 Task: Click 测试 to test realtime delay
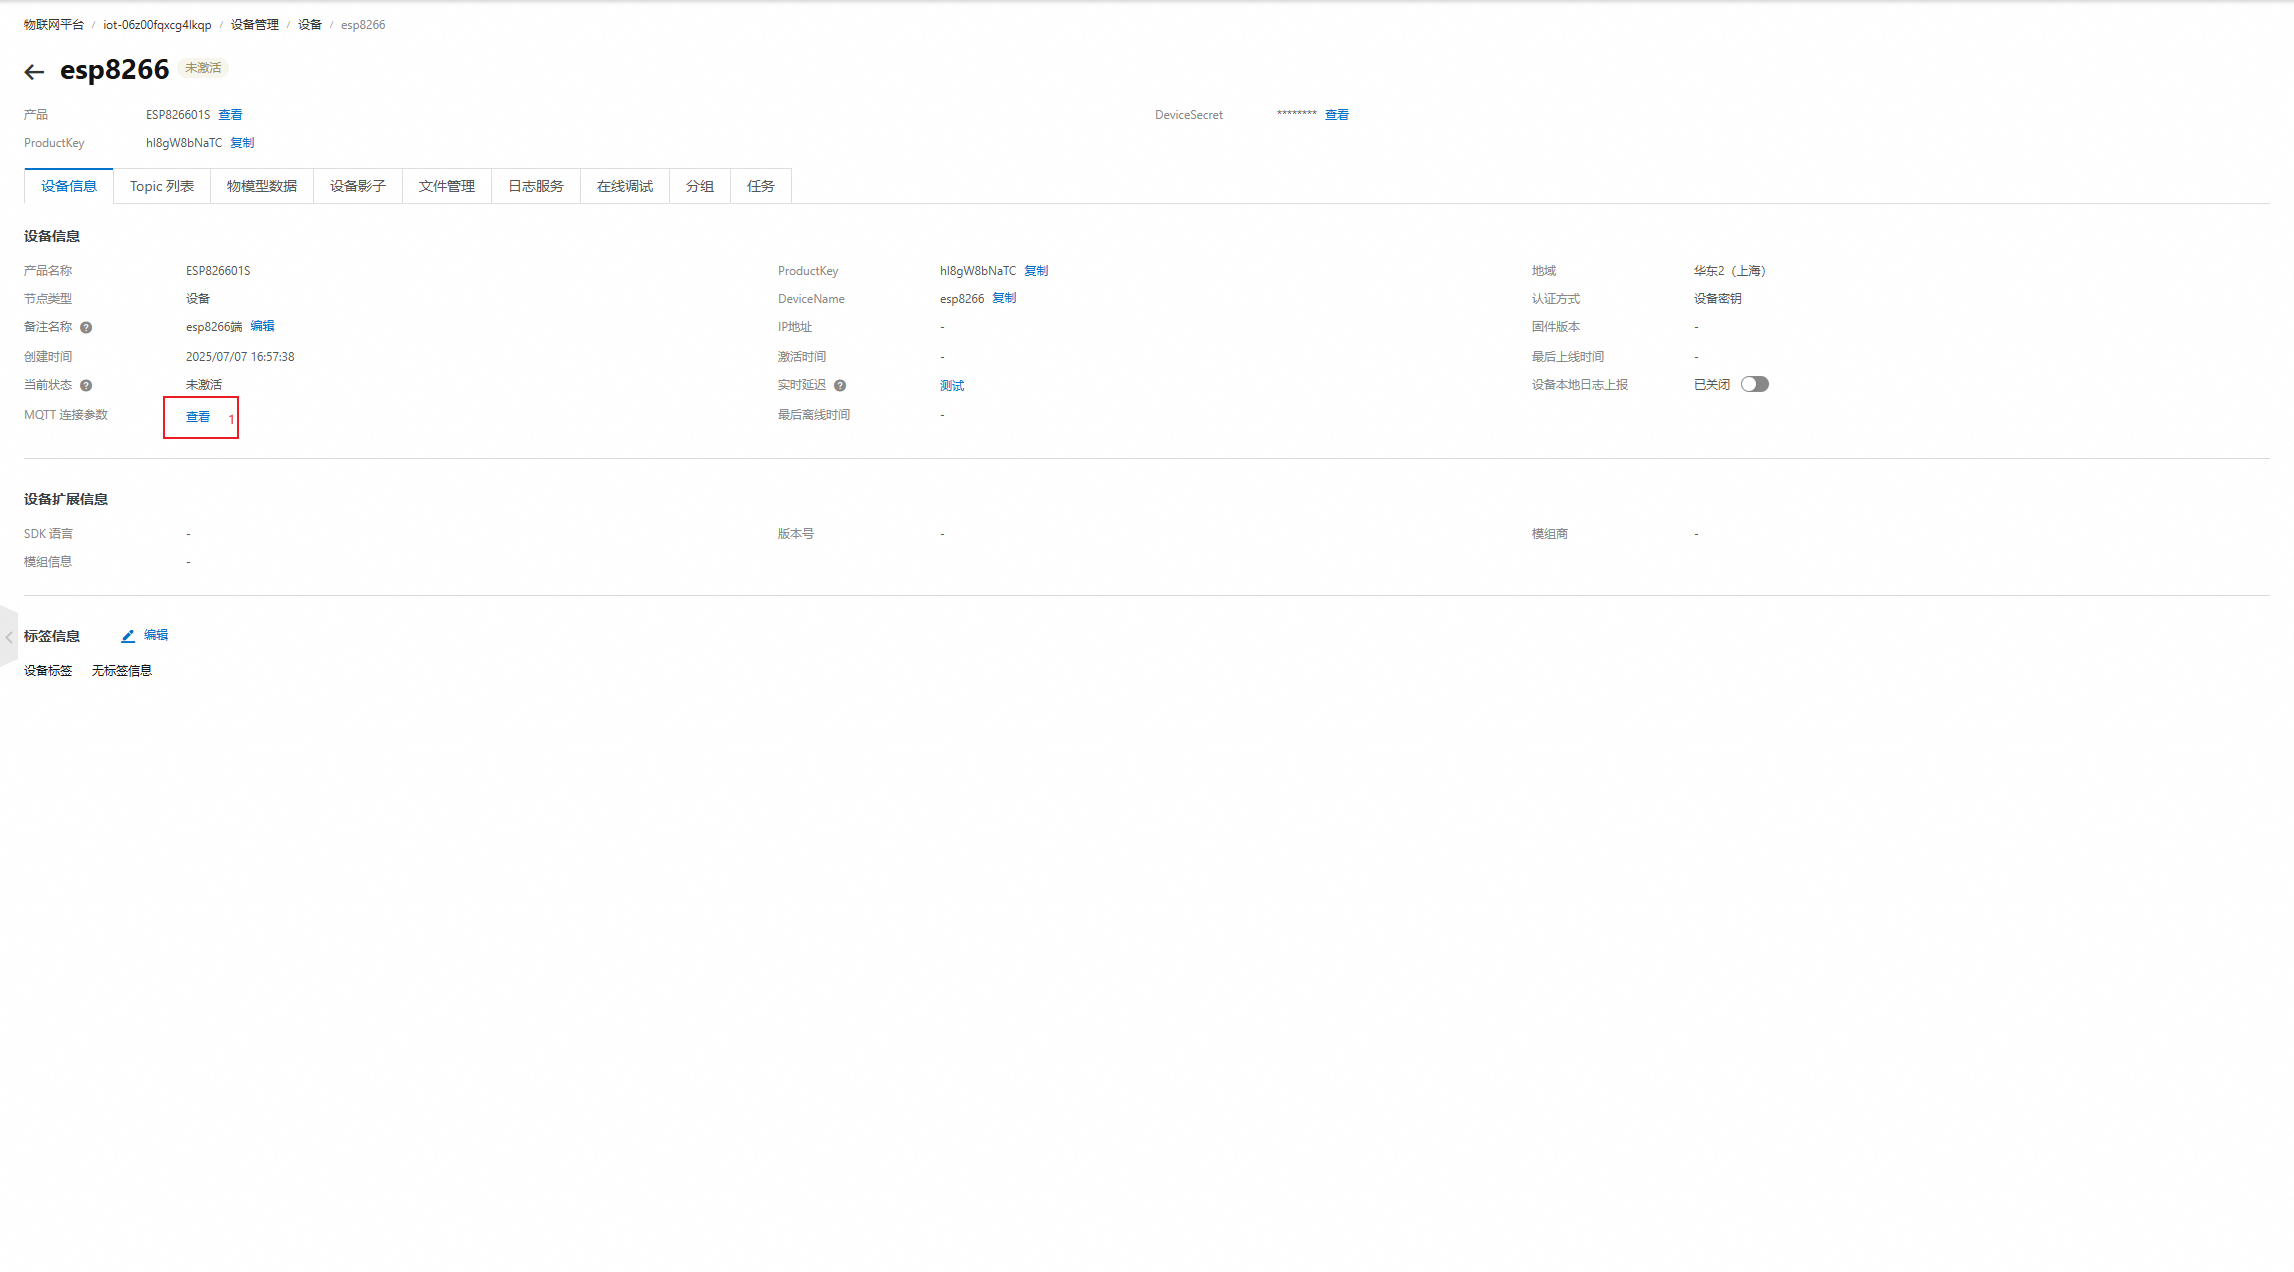[951, 386]
